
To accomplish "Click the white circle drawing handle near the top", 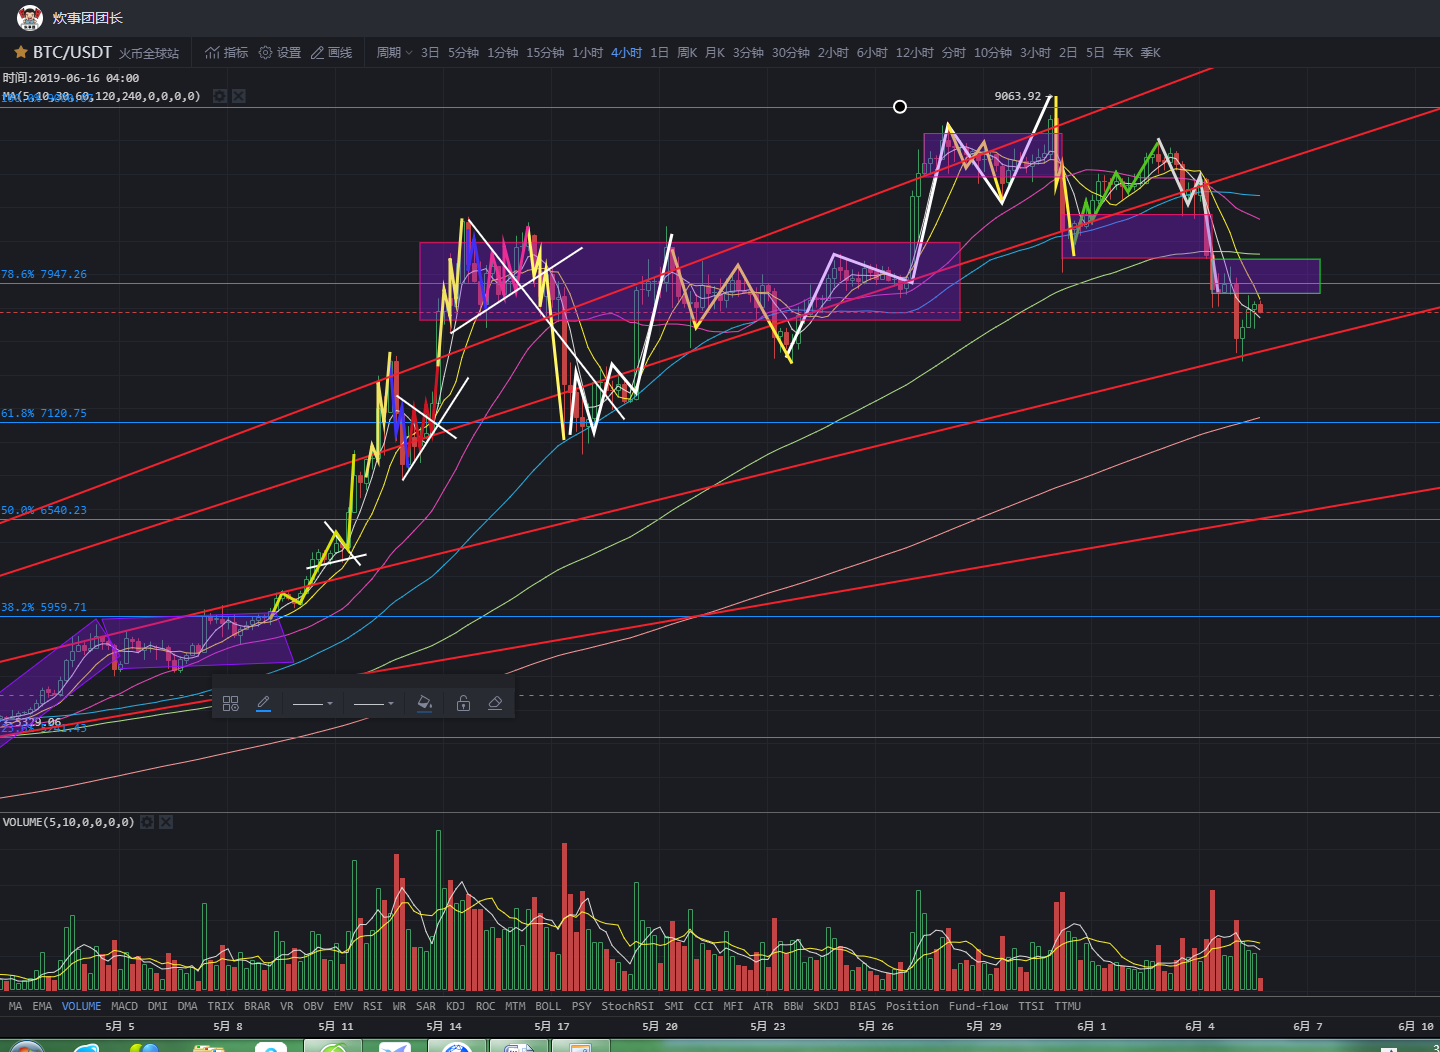I will point(900,107).
